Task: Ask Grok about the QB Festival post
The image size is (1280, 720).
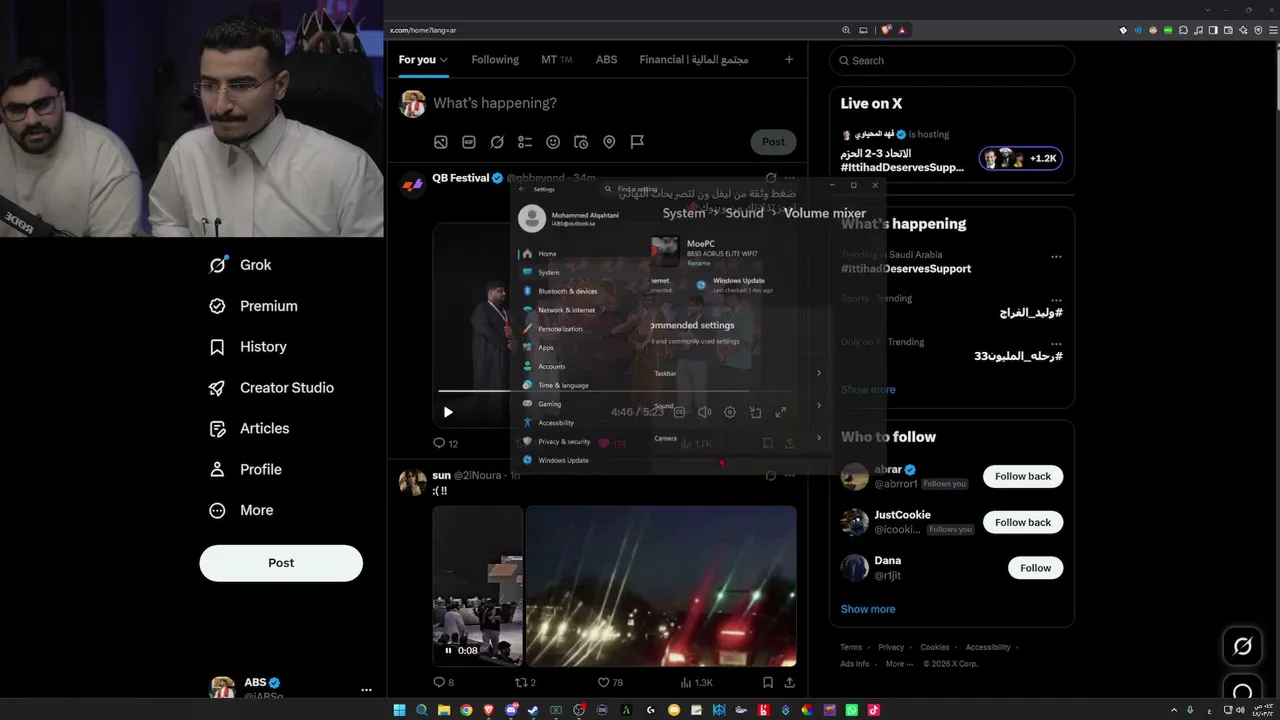Action: coord(770,178)
